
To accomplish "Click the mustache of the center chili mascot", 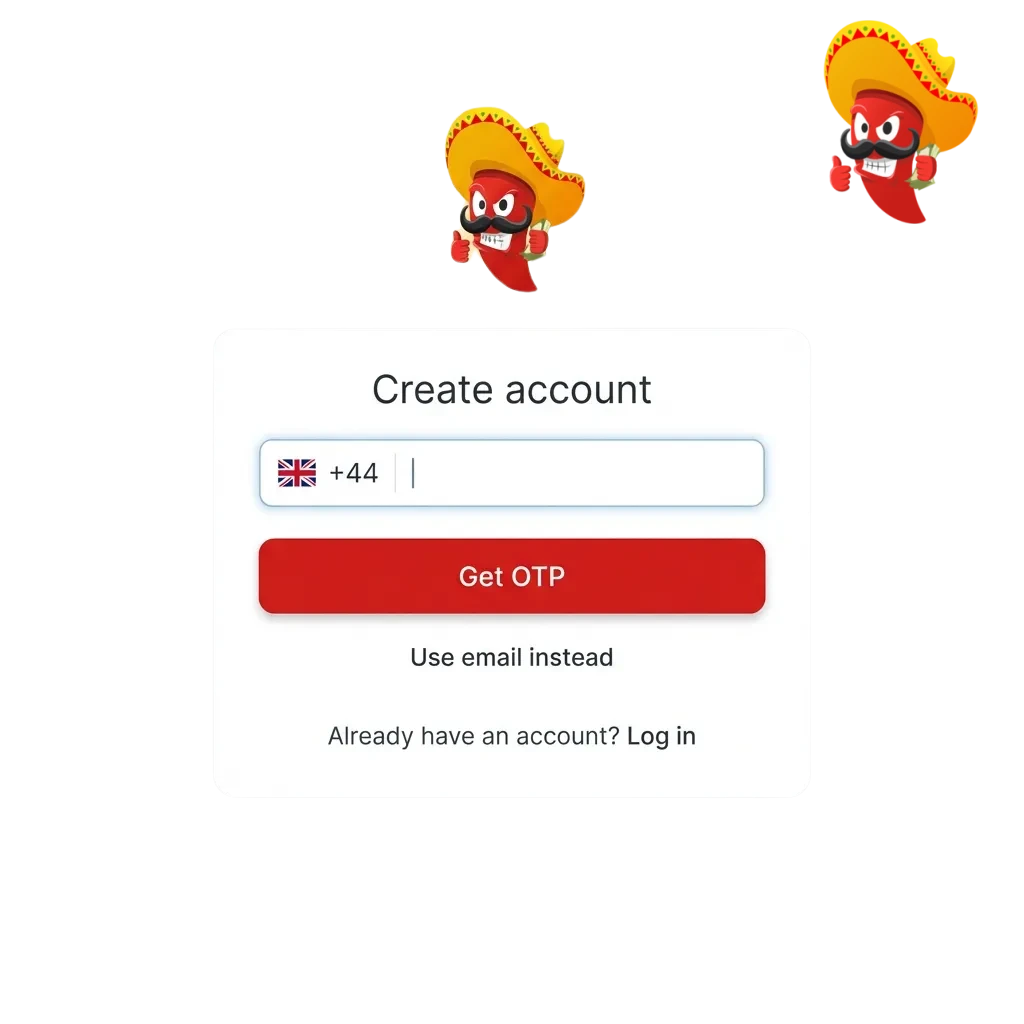I will [495, 223].
